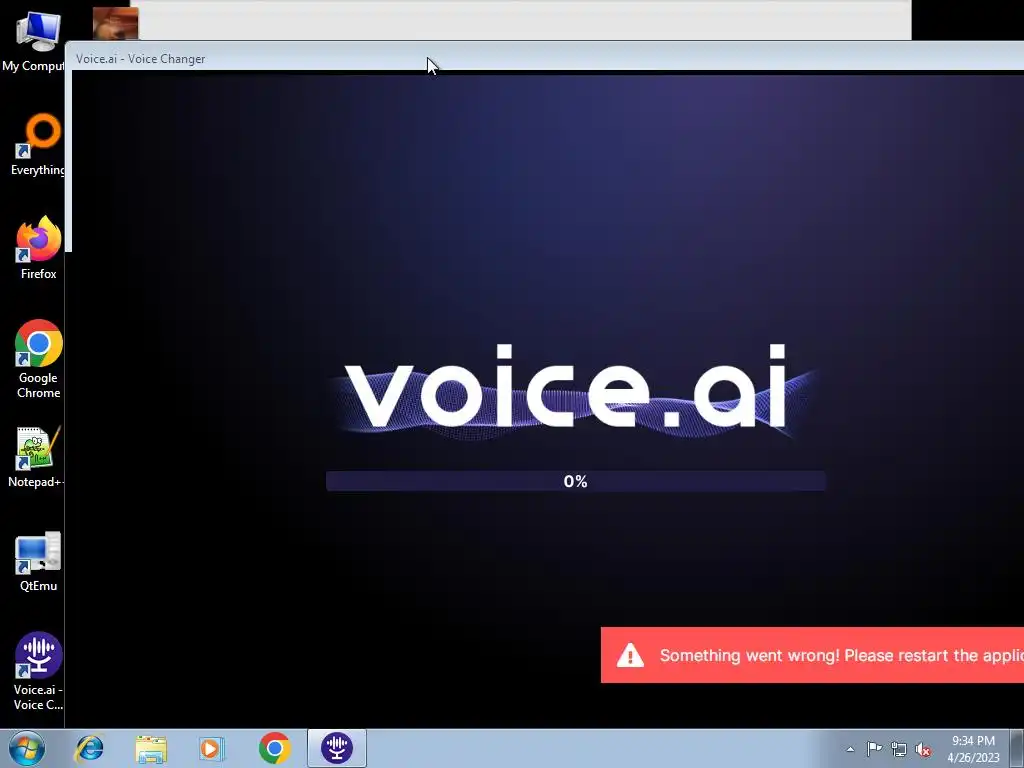Click the muted volume tray icon
The image size is (1024, 768).
(923, 750)
